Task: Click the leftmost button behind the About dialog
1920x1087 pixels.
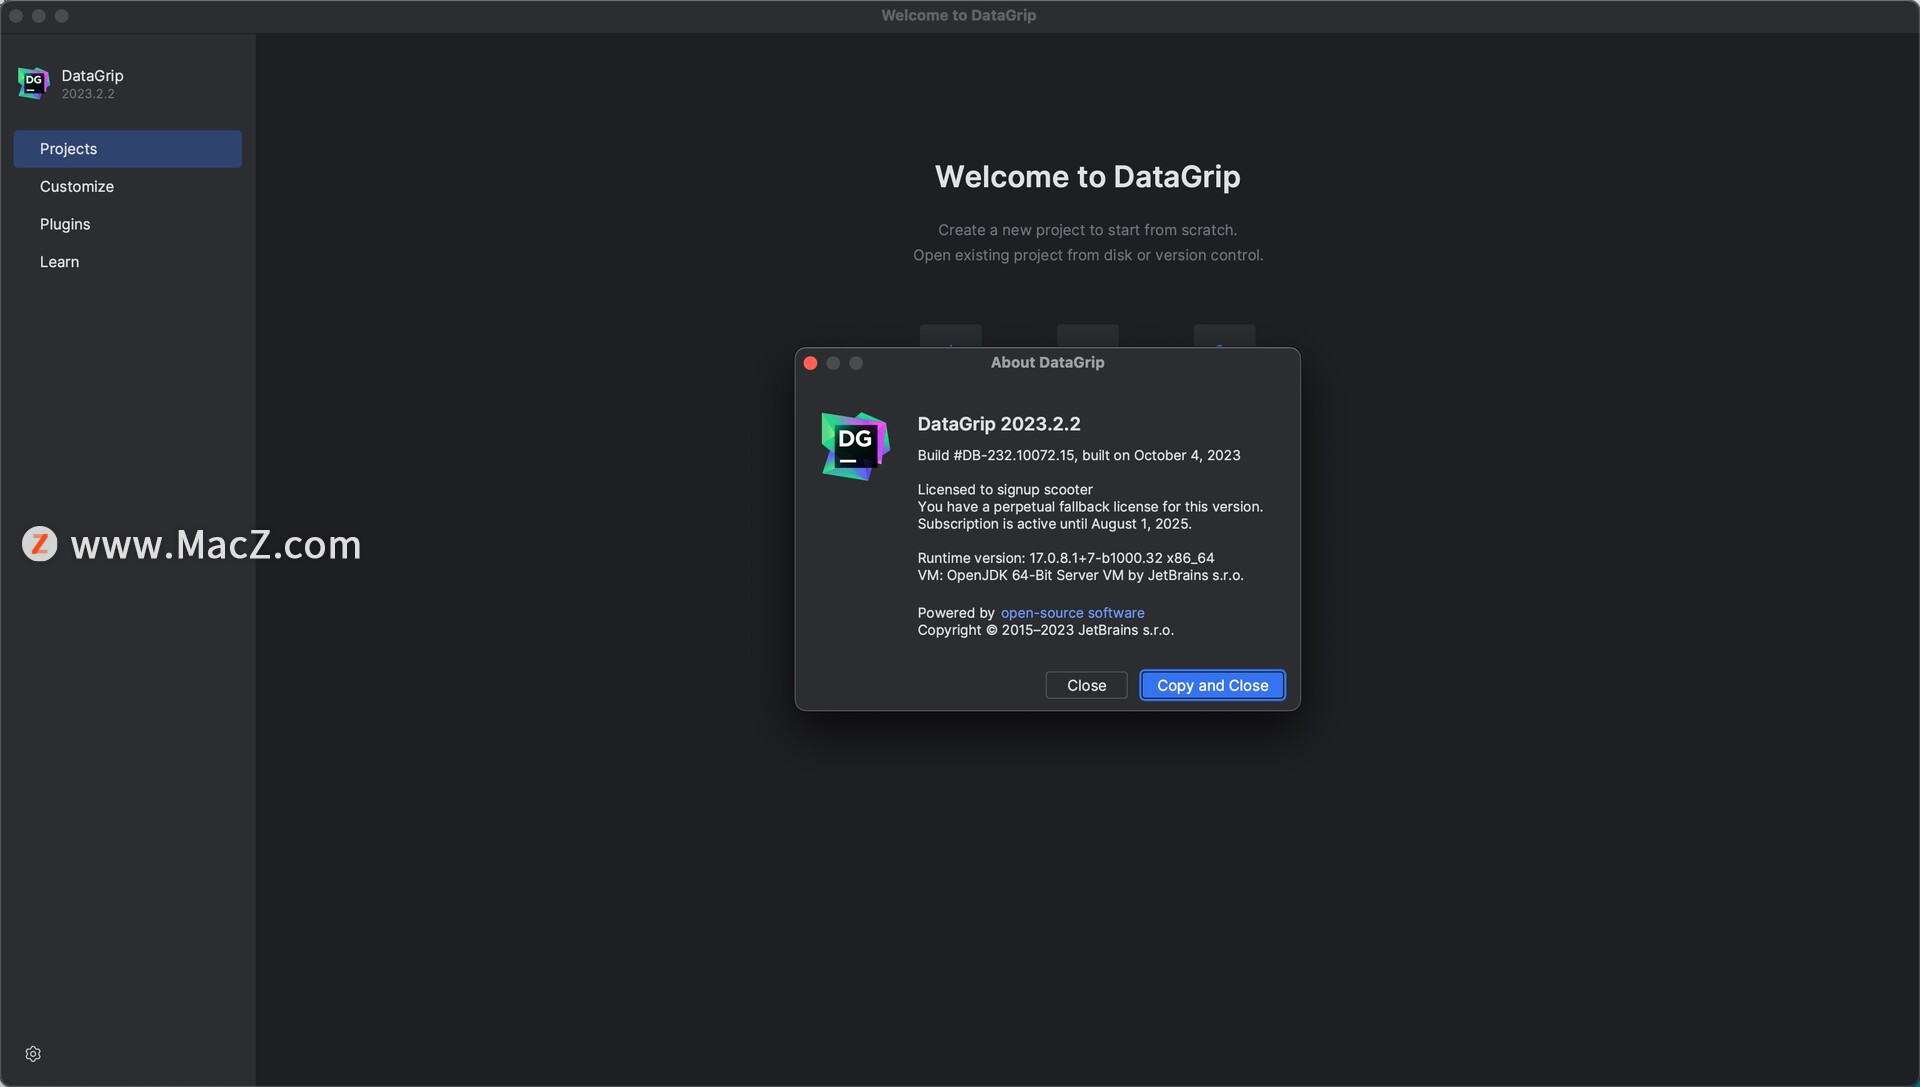Action: pyautogui.click(x=949, y=336)
